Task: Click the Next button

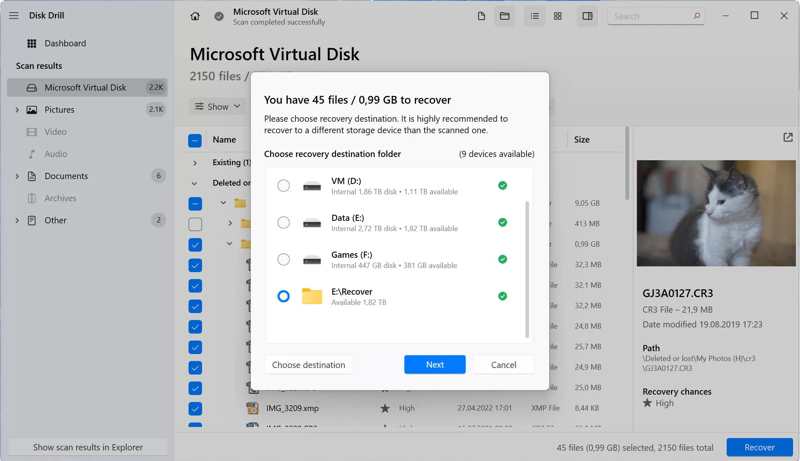Action: tap(435, 365)
